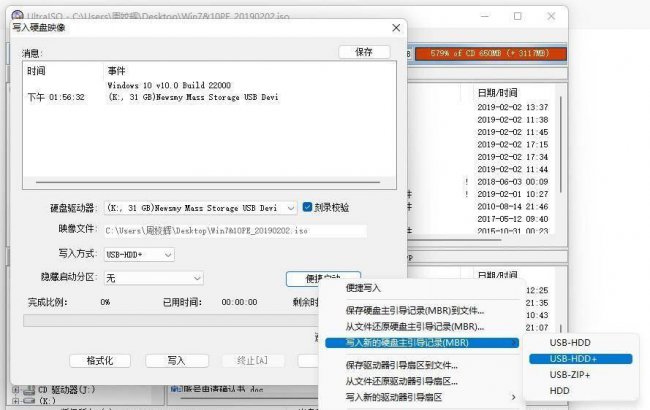Click the 时间 column header
Screen dimensions: 650x410
click(36, 71)
